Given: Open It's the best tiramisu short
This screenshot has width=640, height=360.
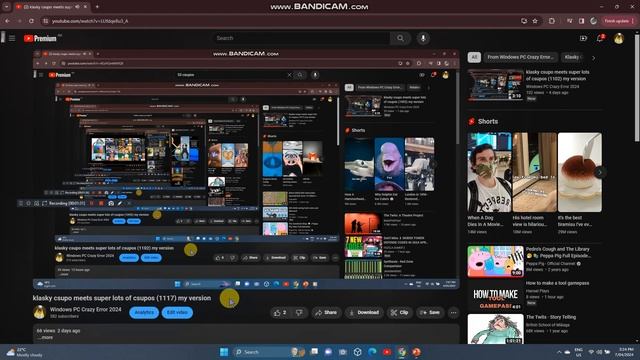Looking at the screenshot, I should click(580, 172).
